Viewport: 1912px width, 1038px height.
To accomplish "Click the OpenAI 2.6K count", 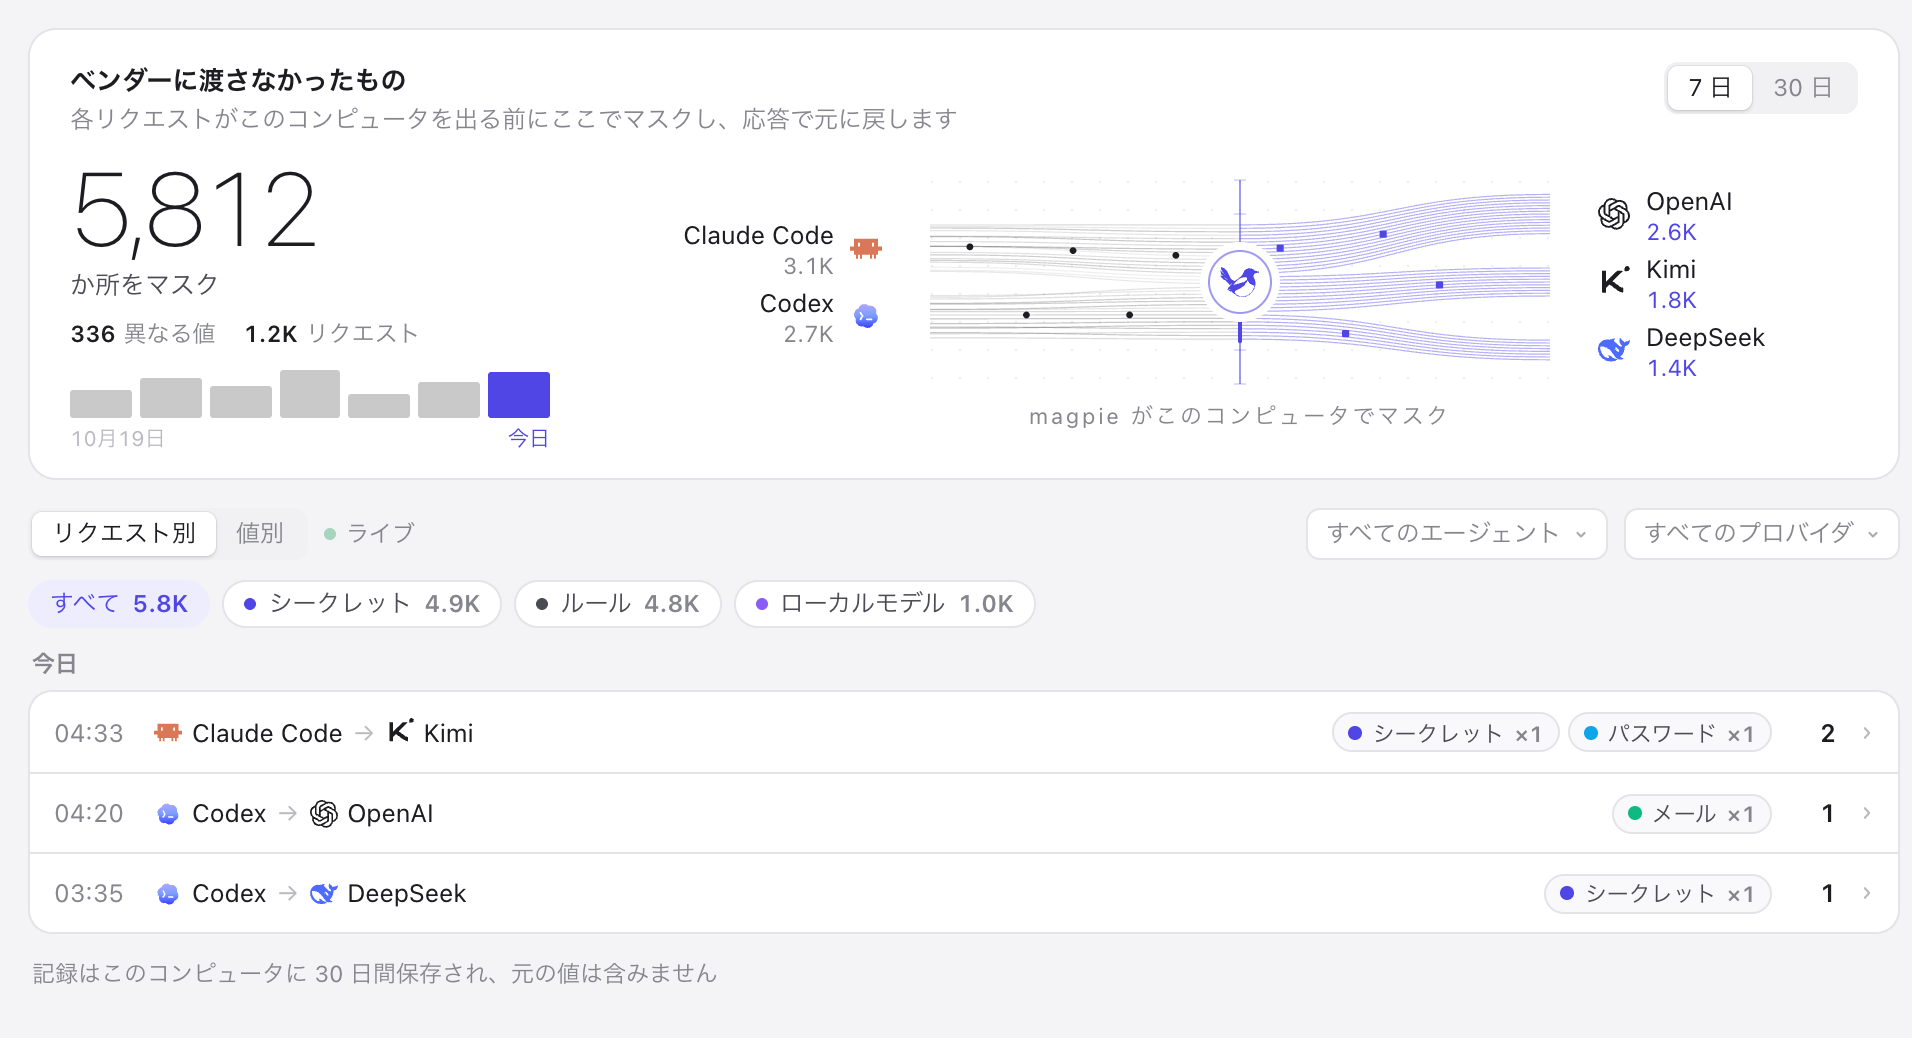I will pyautogui.click(x=1672, y=232).
